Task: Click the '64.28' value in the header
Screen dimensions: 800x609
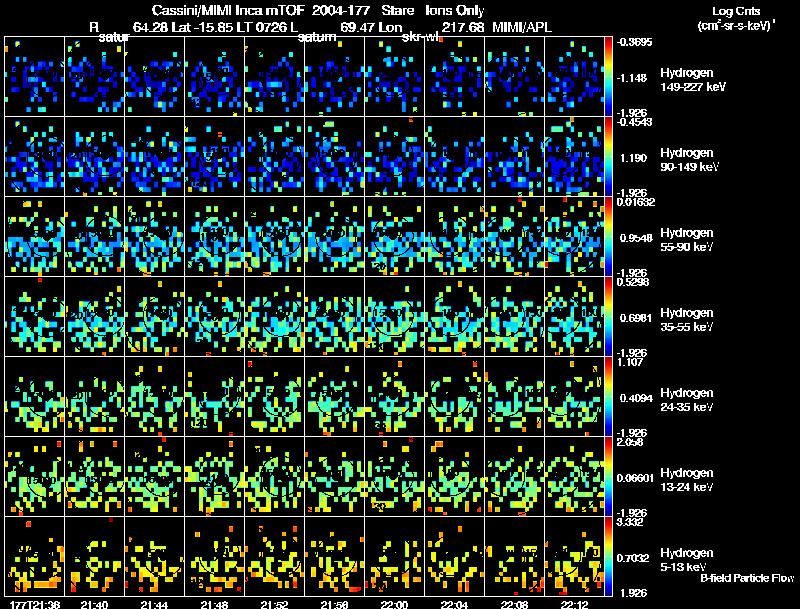Action: click(150, 27)
